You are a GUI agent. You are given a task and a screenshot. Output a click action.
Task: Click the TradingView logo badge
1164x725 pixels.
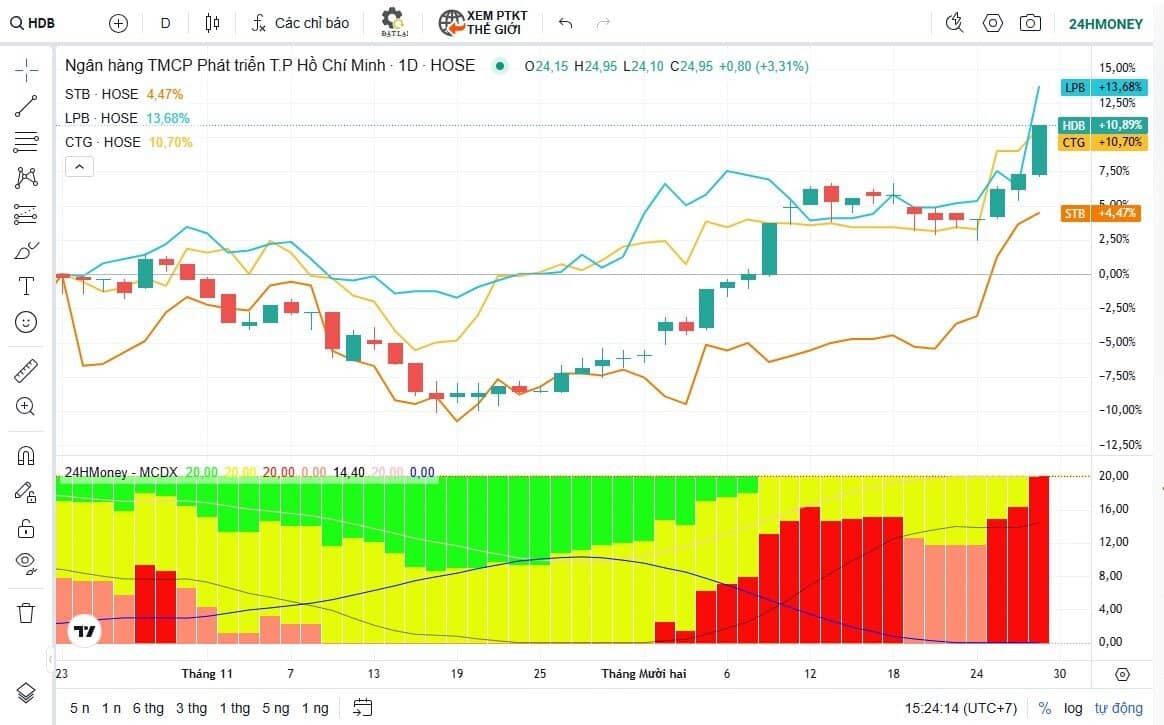tap(85, 631)
